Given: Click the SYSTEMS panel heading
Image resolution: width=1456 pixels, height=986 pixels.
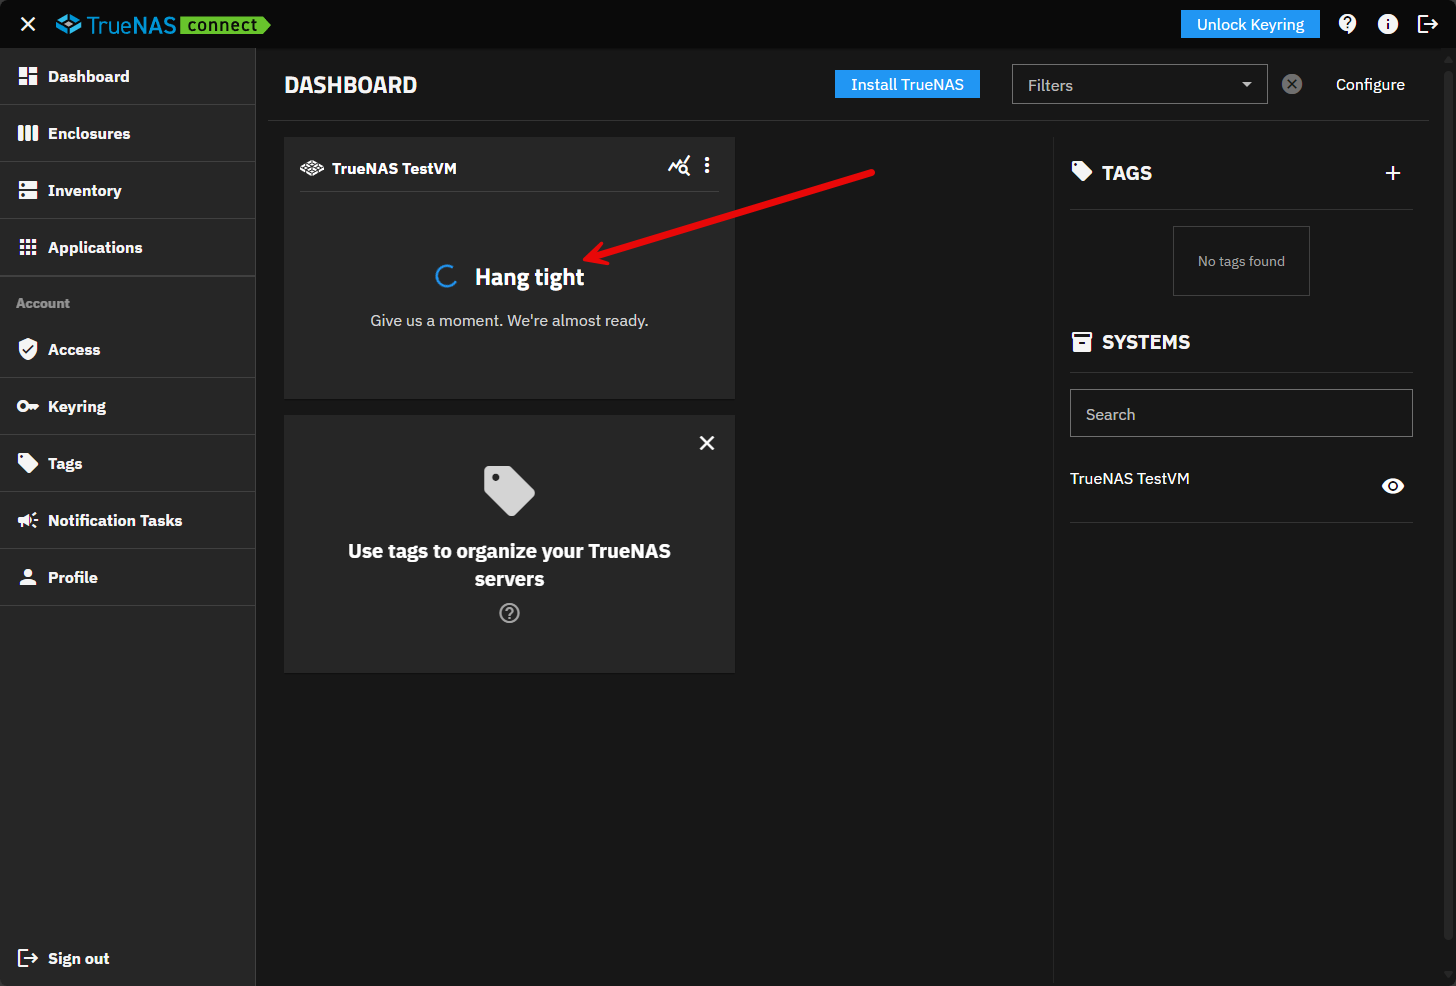Looking at the screenshot, I should [1146, 342].
